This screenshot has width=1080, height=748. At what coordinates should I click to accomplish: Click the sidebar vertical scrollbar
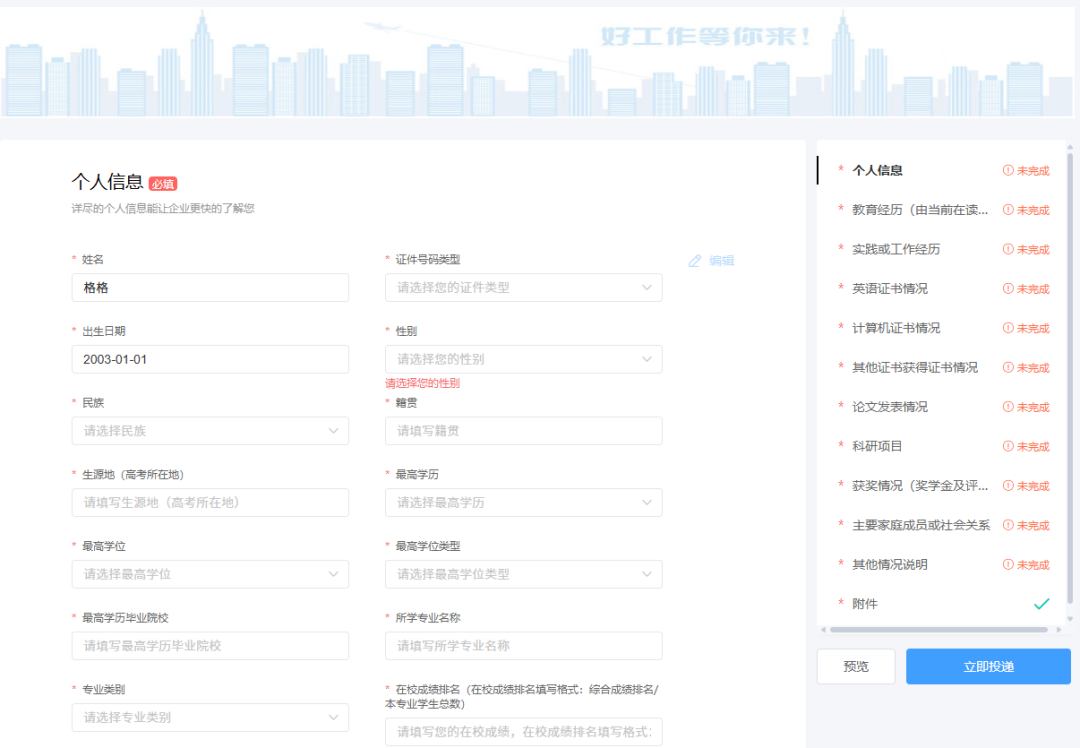pos(1070,380)
